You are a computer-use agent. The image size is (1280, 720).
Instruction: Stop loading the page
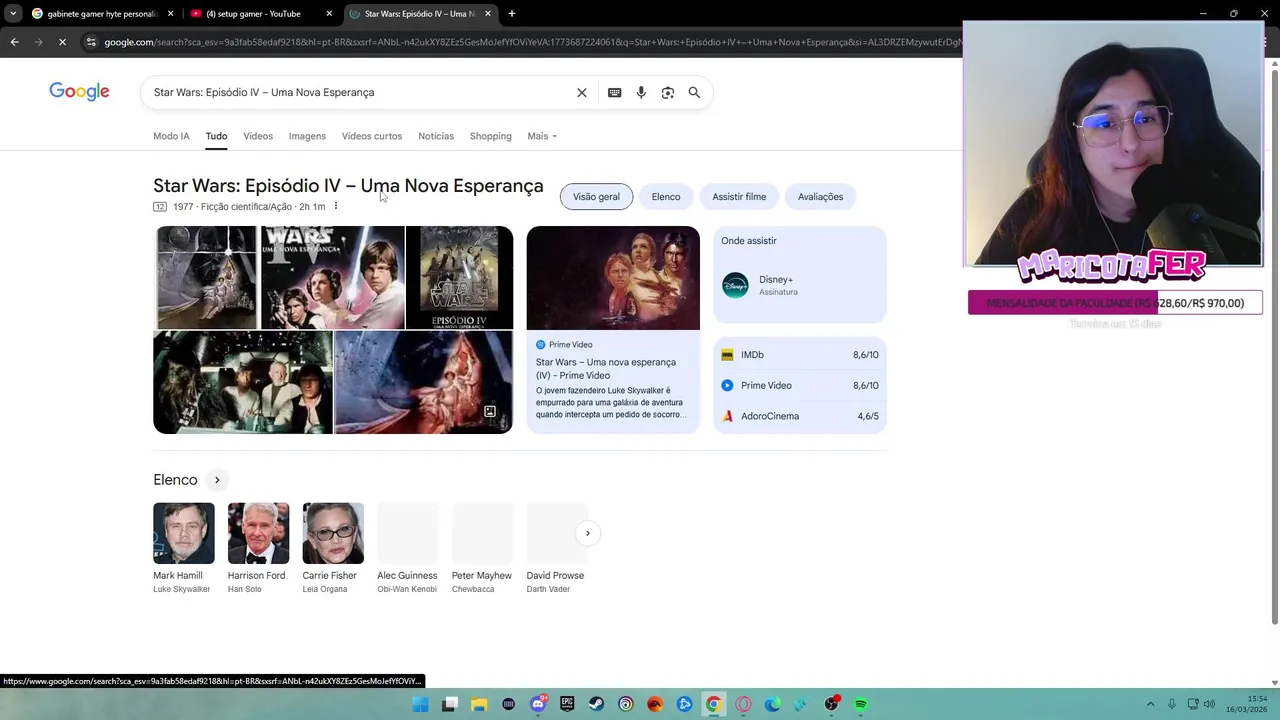coord(62,42)
